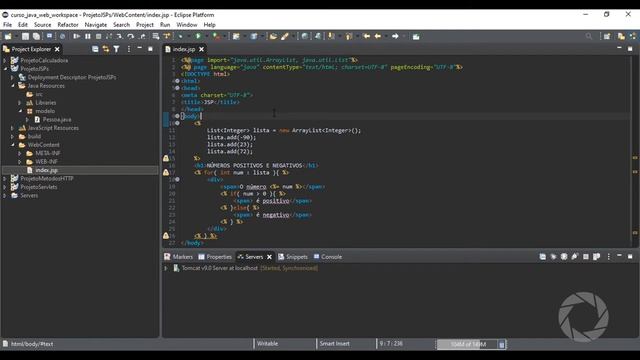Screen dimensions: 640x360
Task: Switch to the Console tab
Action: click(x=328, y=257)
